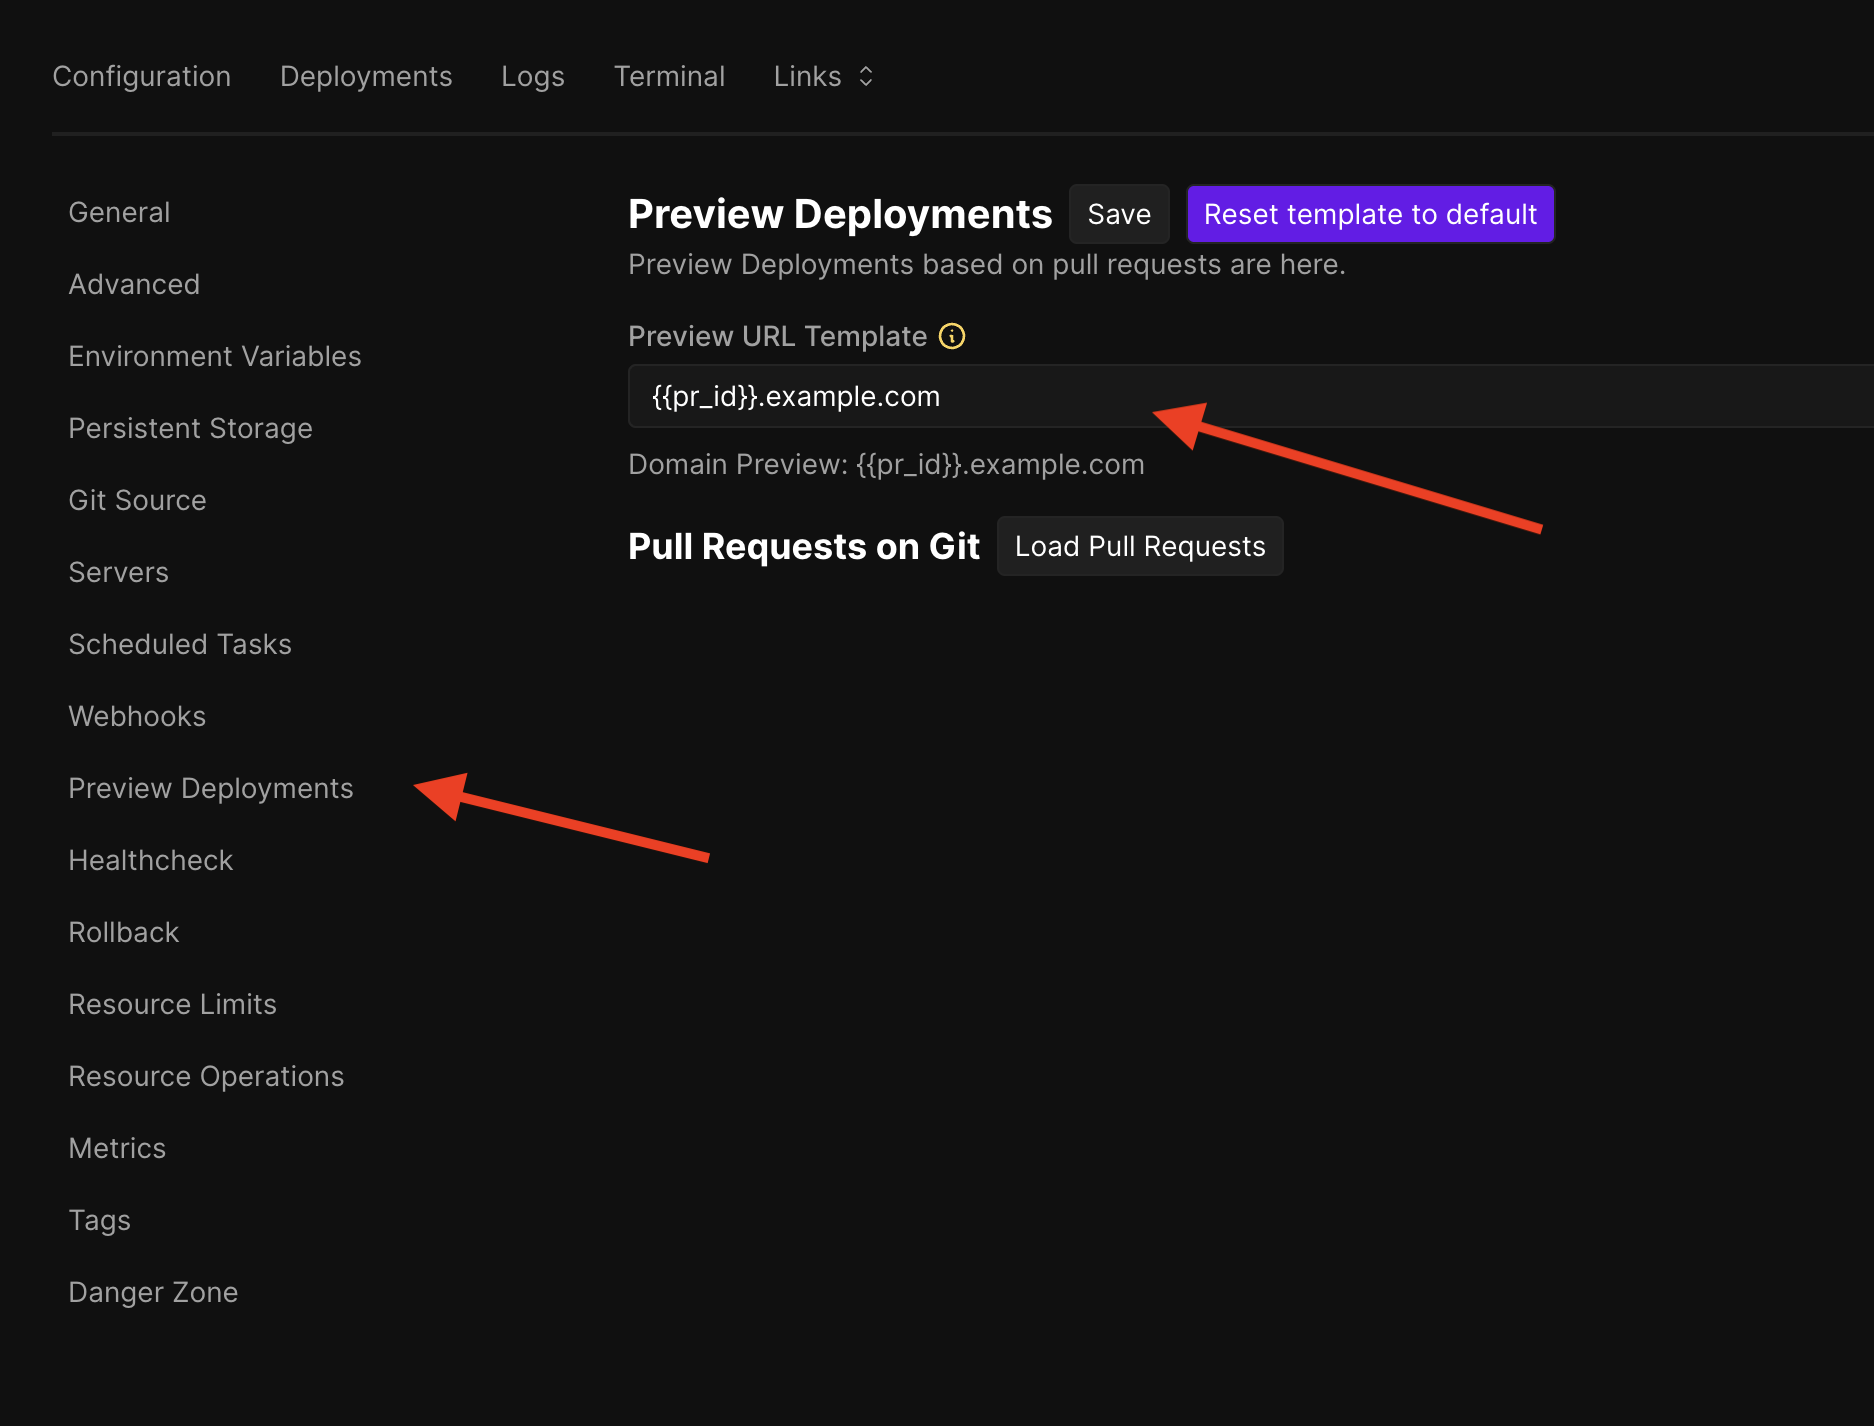The image size is (1874, 1426).
Task: Open Webhooks in the sidebar
Action: pyautogui.click(x=137, y=716)
